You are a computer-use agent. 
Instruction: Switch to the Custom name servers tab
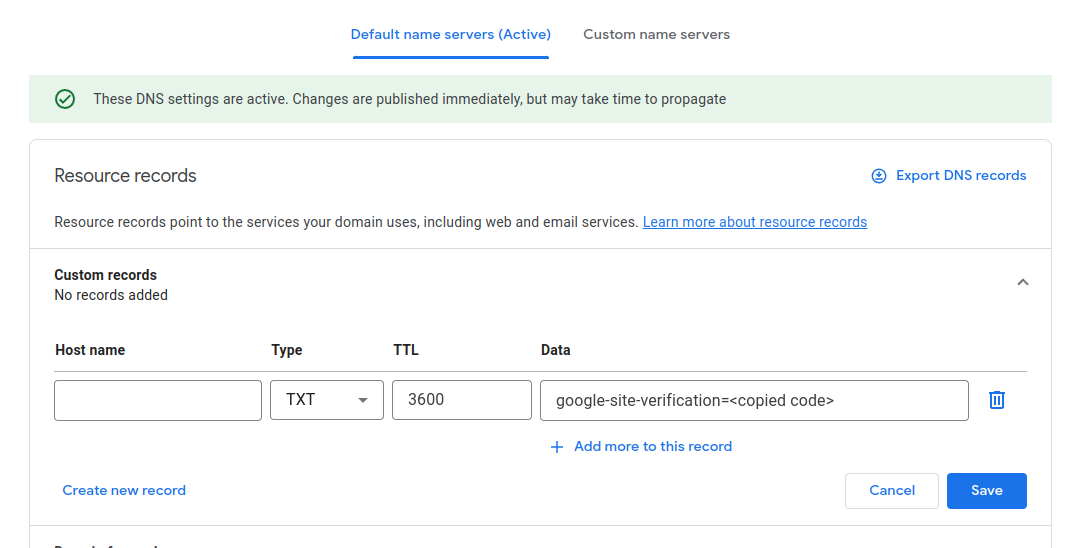pos(656,35)
